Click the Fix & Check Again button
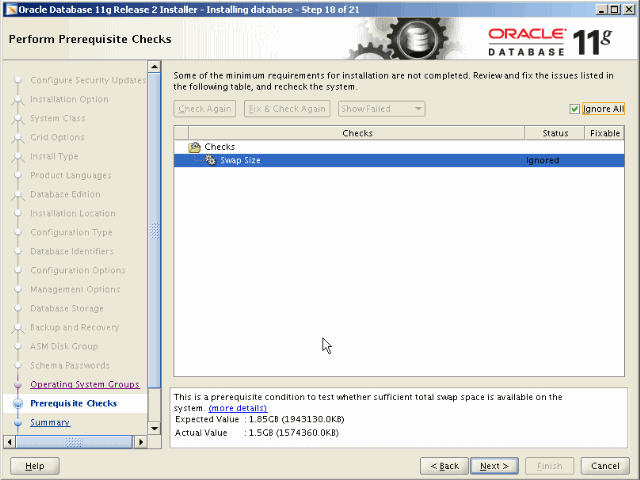Image resolution: width=640 pixels, height=480 pixels. click(x=287, y=109)
